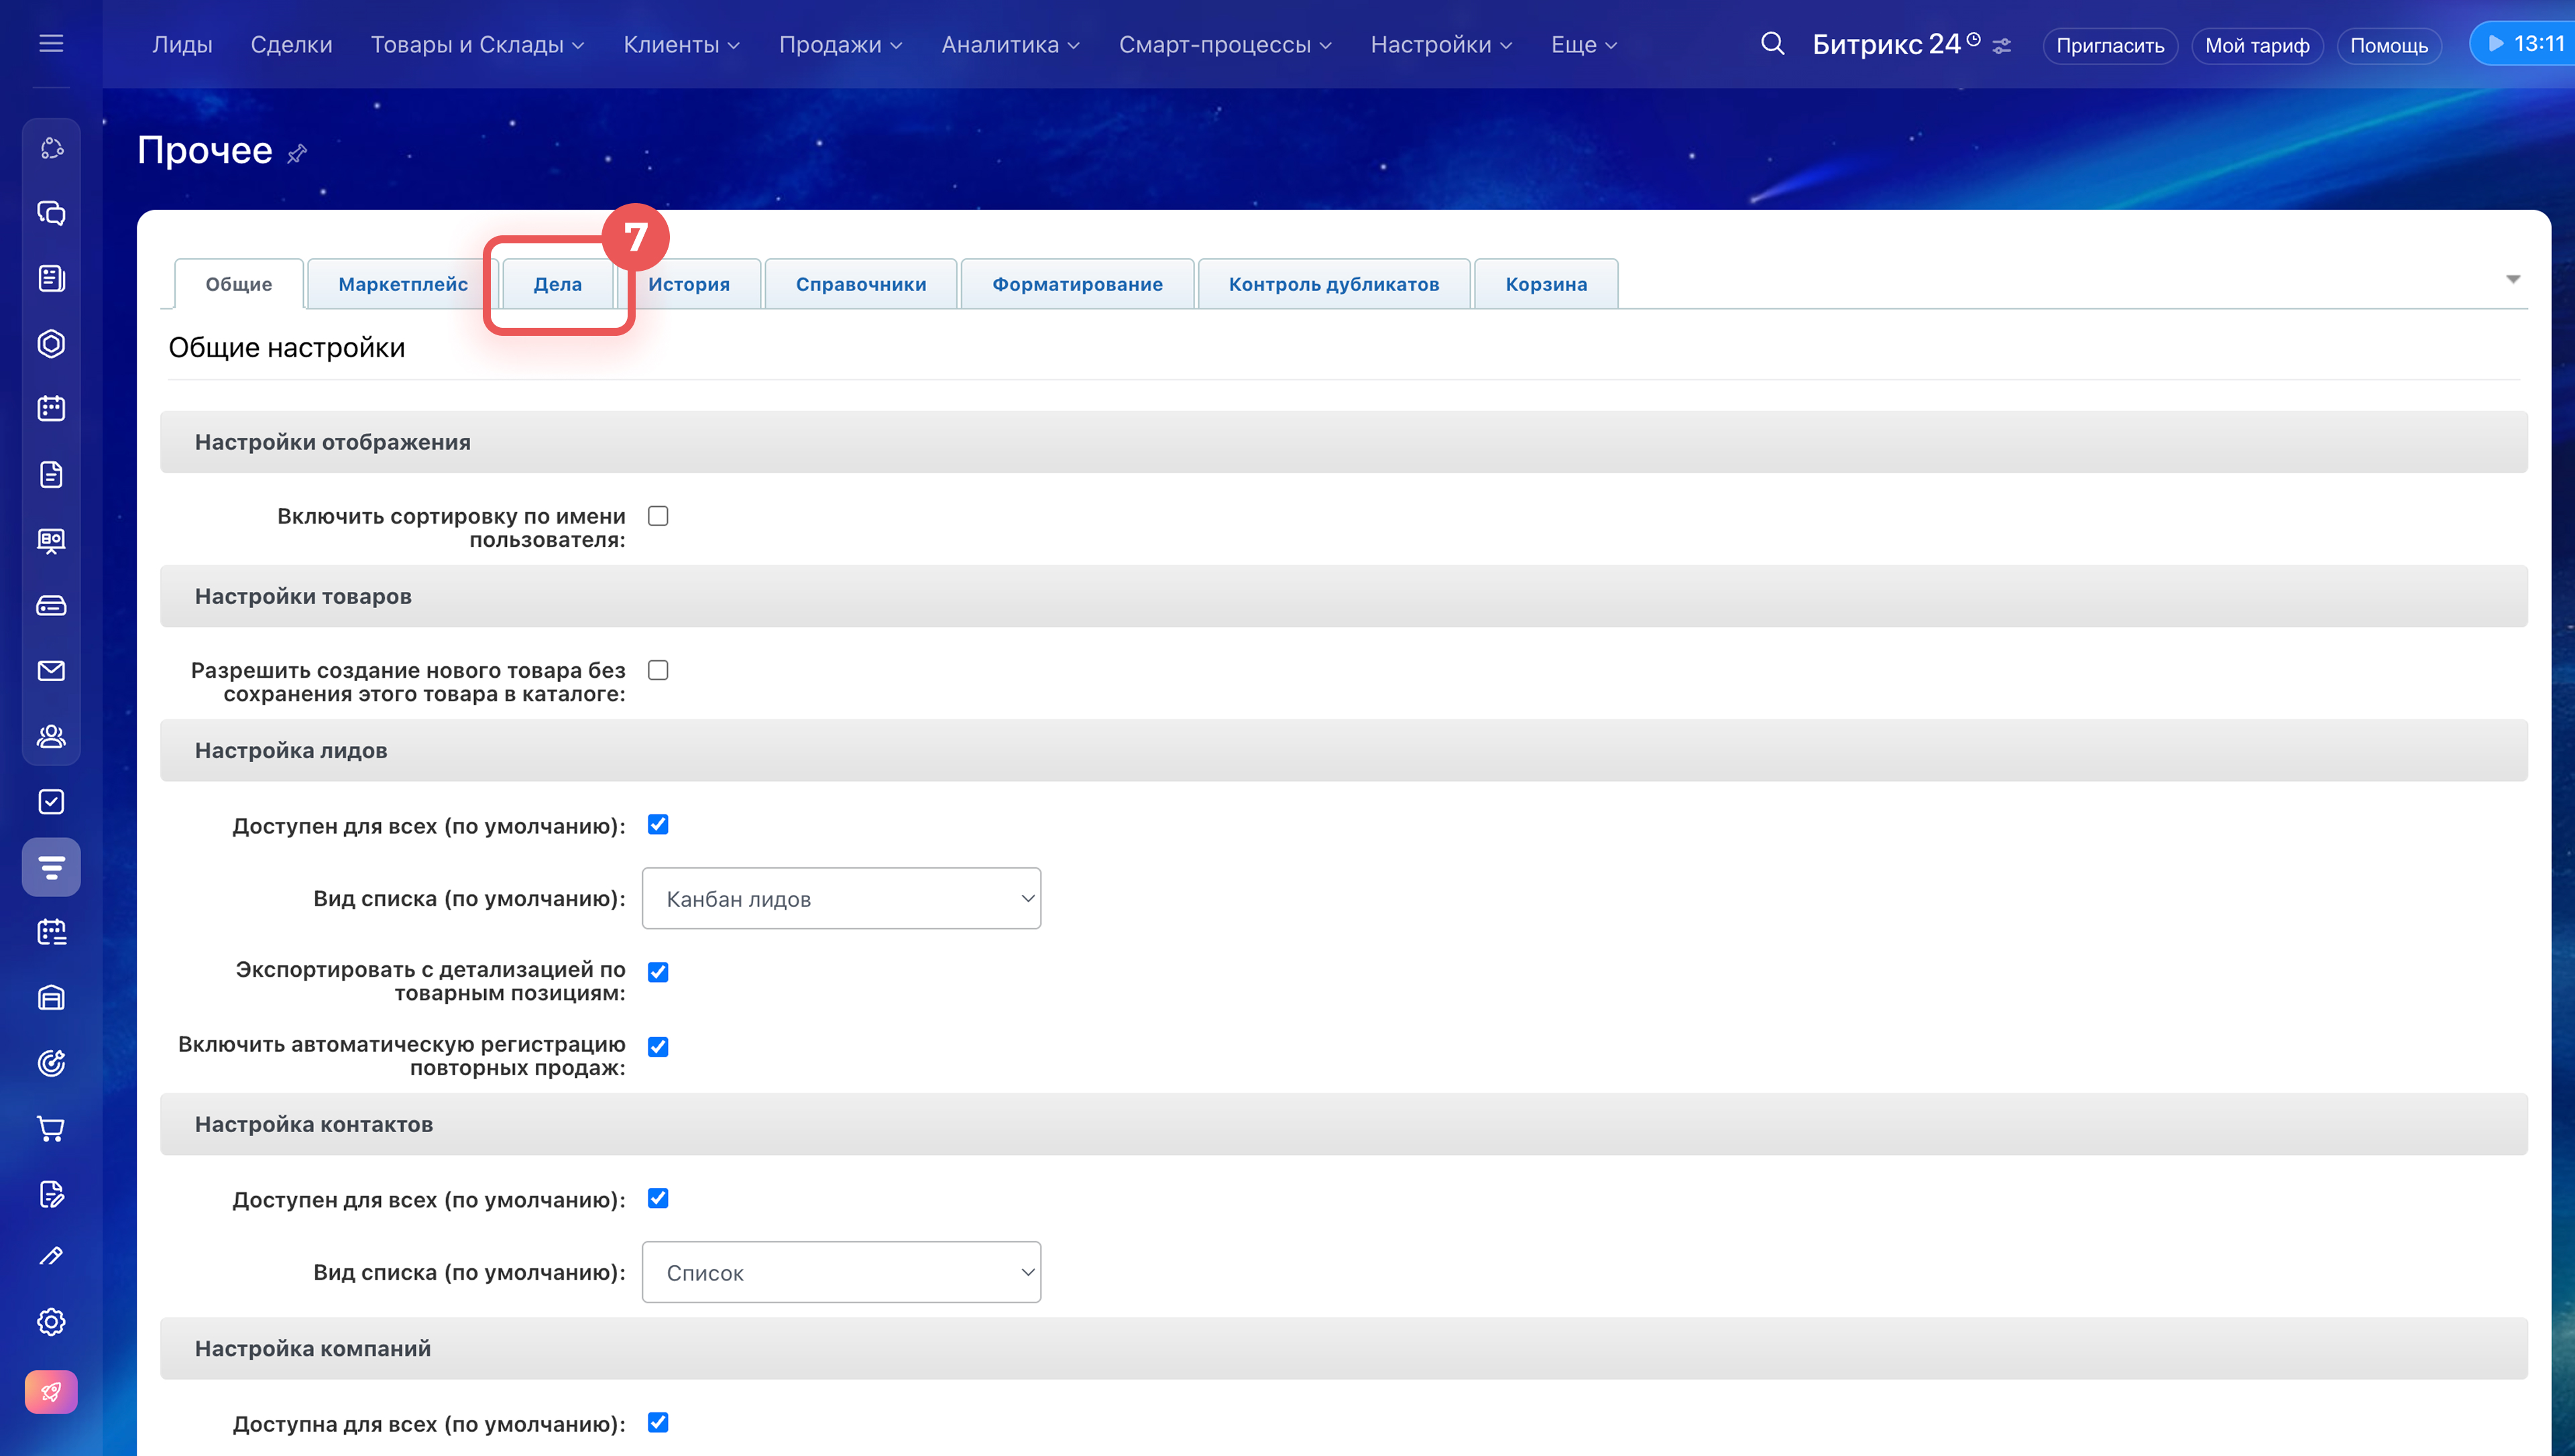Click the rocket icon at sidebar bottom
The width and height of the screenshot is (2575, 1456).
pyautogui.click(x=51, y=1392)
